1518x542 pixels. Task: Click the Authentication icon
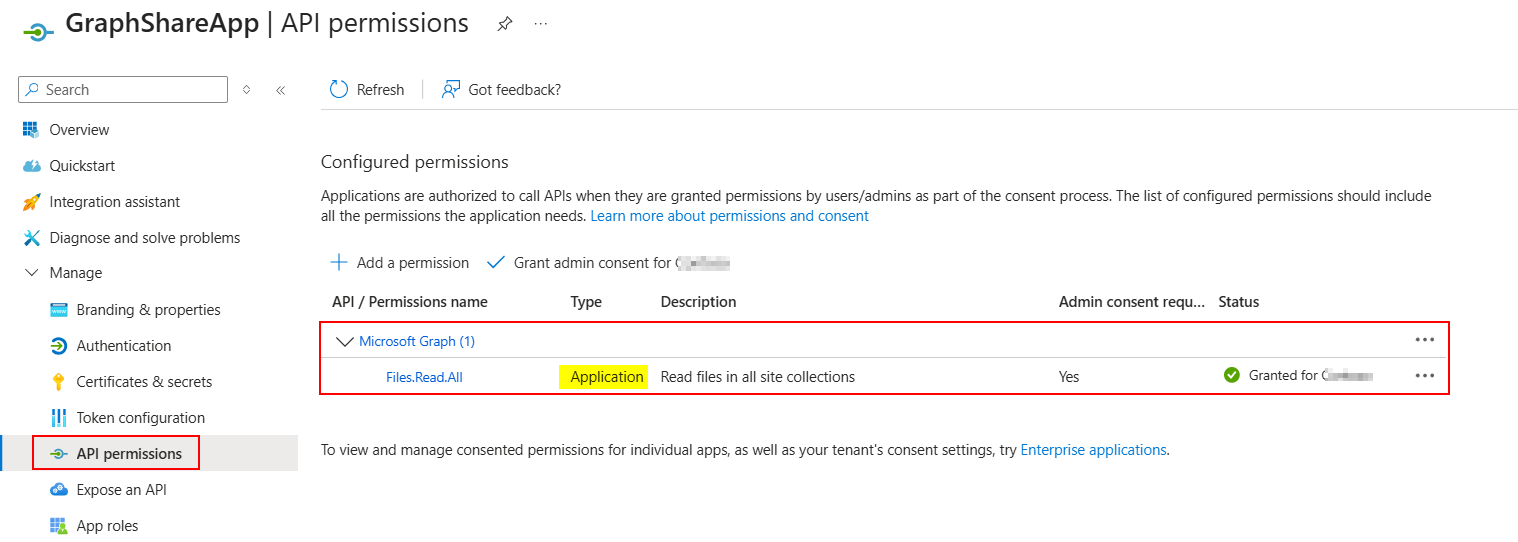pyautogui.click(x=58, y=346)
